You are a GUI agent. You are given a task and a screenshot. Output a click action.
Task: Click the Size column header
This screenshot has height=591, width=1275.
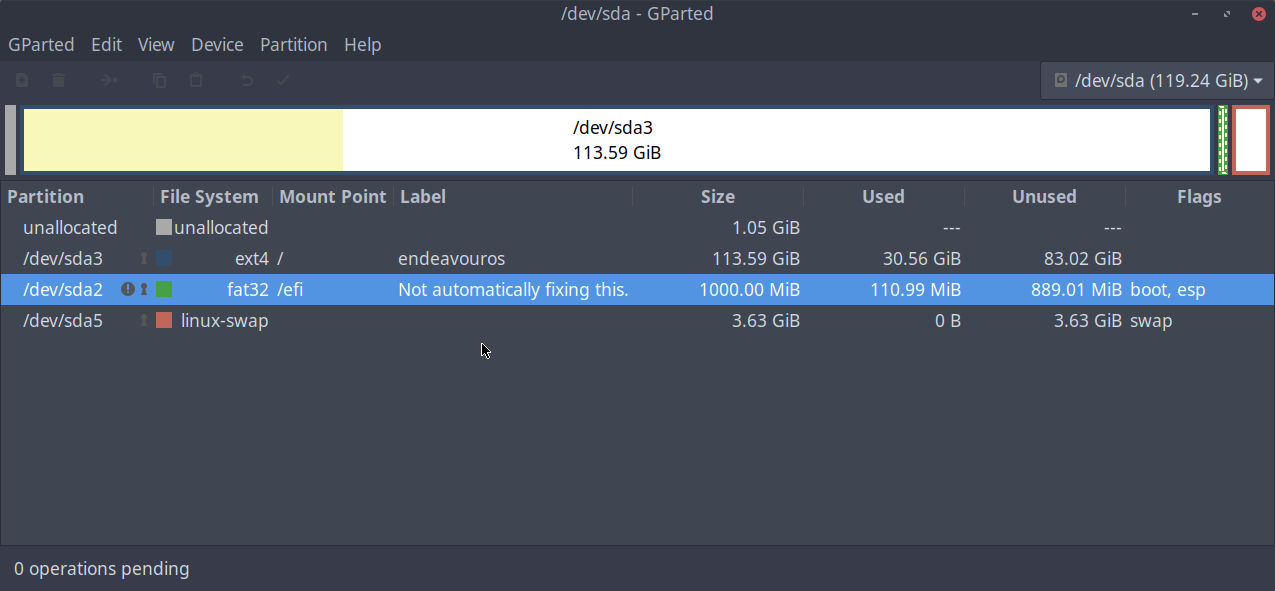click(717, 197)
